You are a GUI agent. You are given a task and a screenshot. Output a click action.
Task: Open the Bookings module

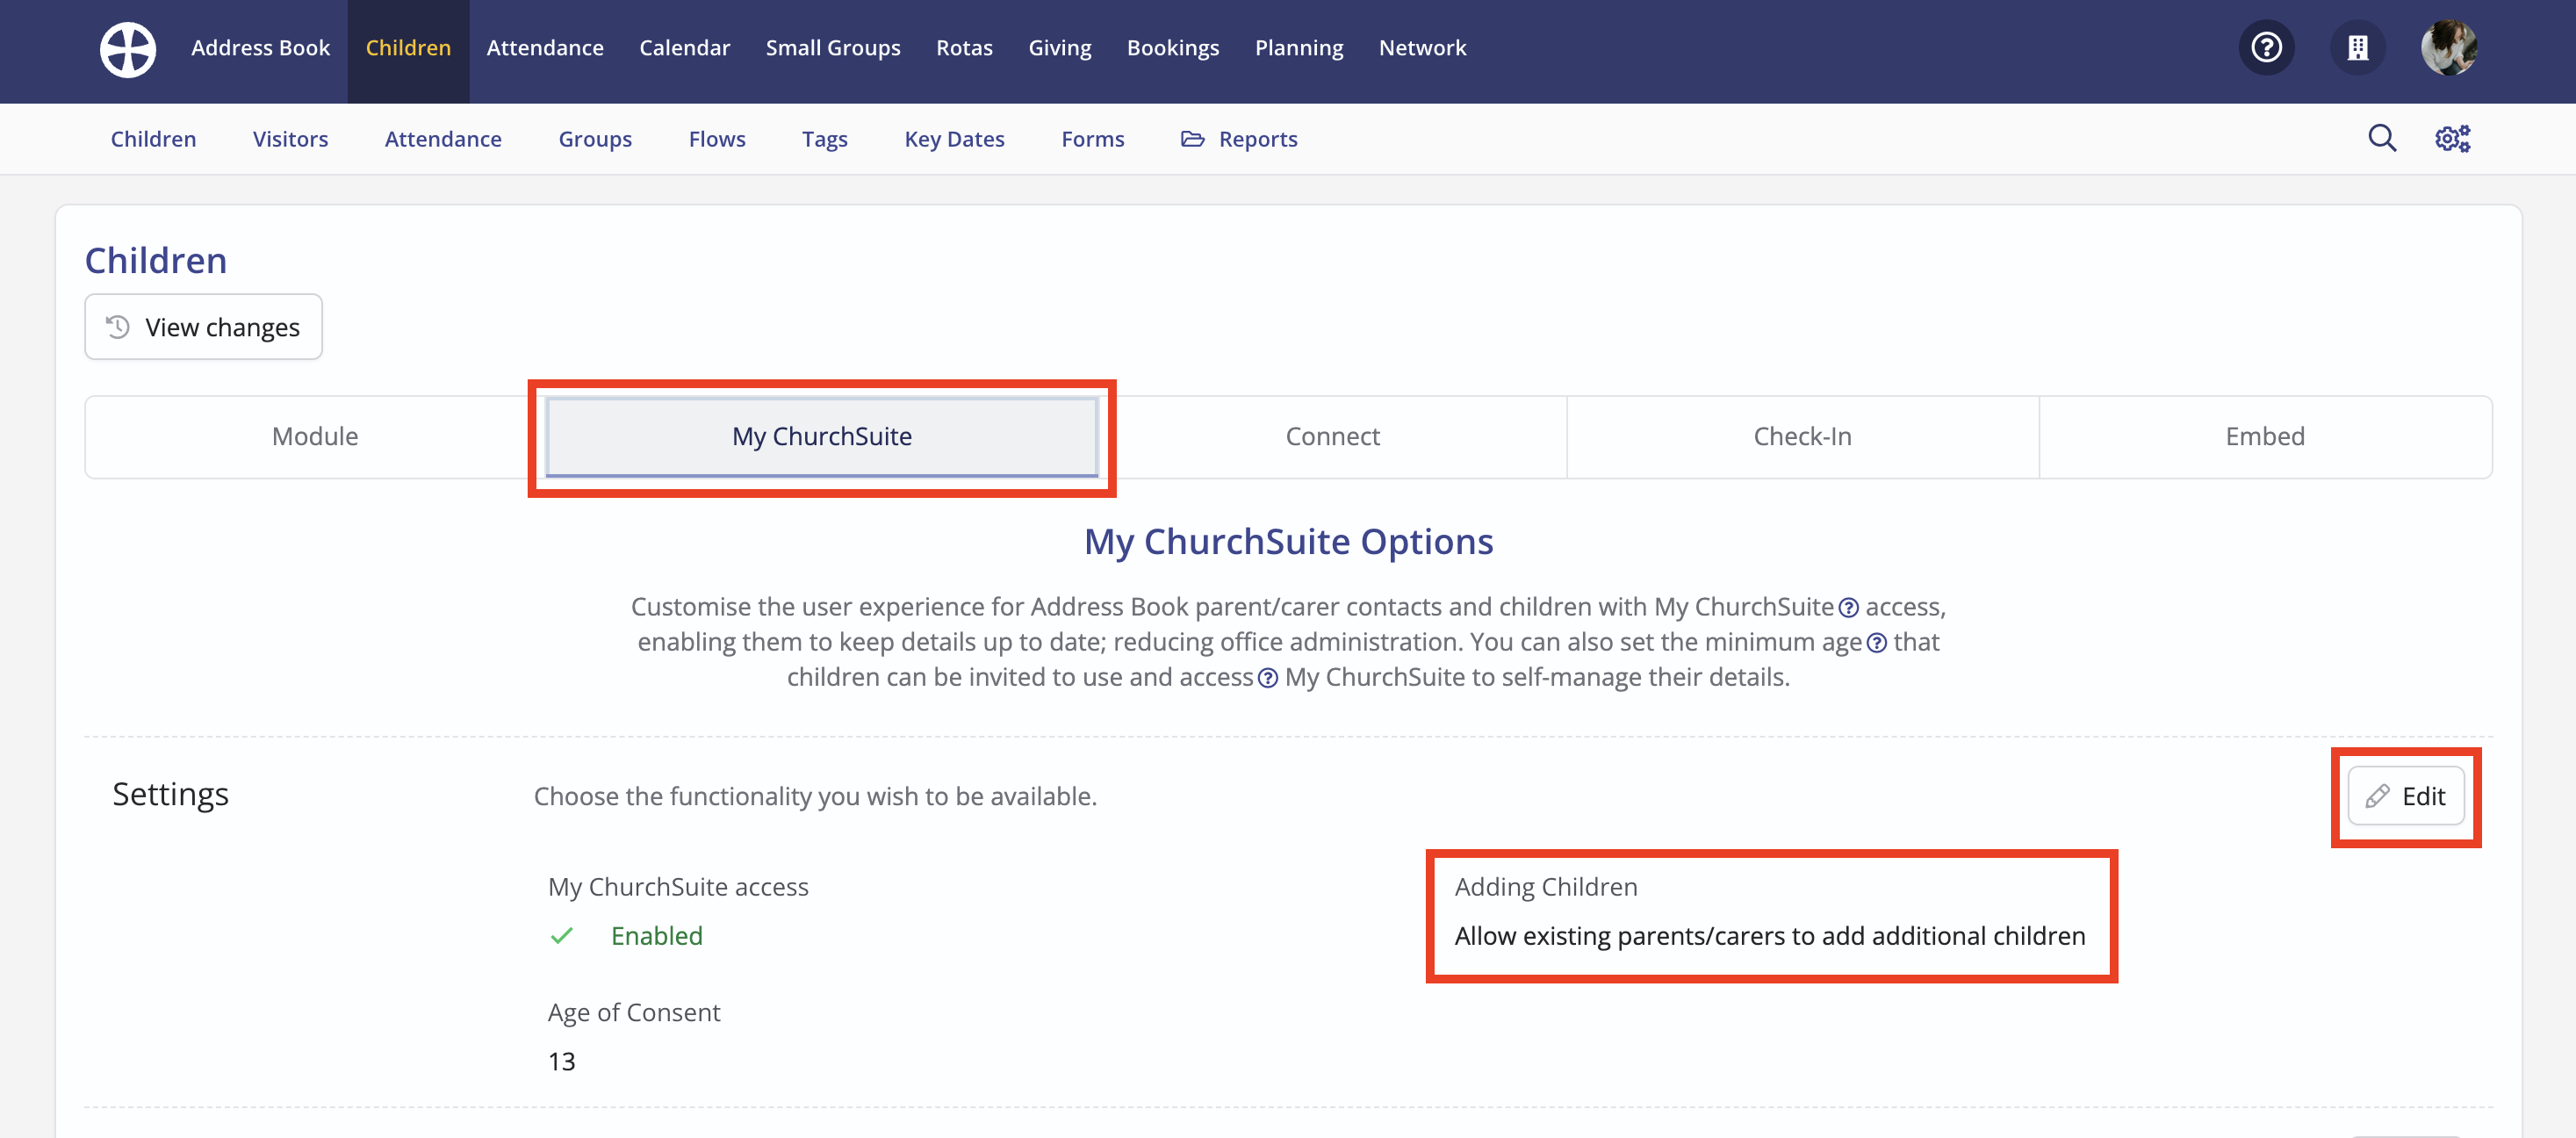pyautogui.click(x=1173, y=47)
